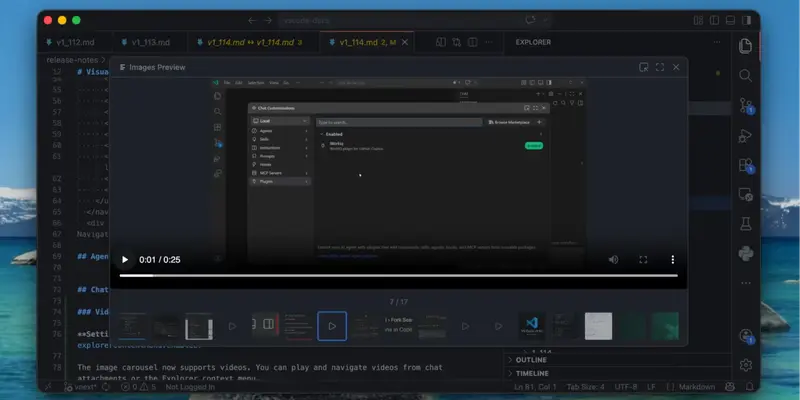This screenshot has width=800, height=400.
Task: Open the Extensions view
Action: [x=745, y=165]
